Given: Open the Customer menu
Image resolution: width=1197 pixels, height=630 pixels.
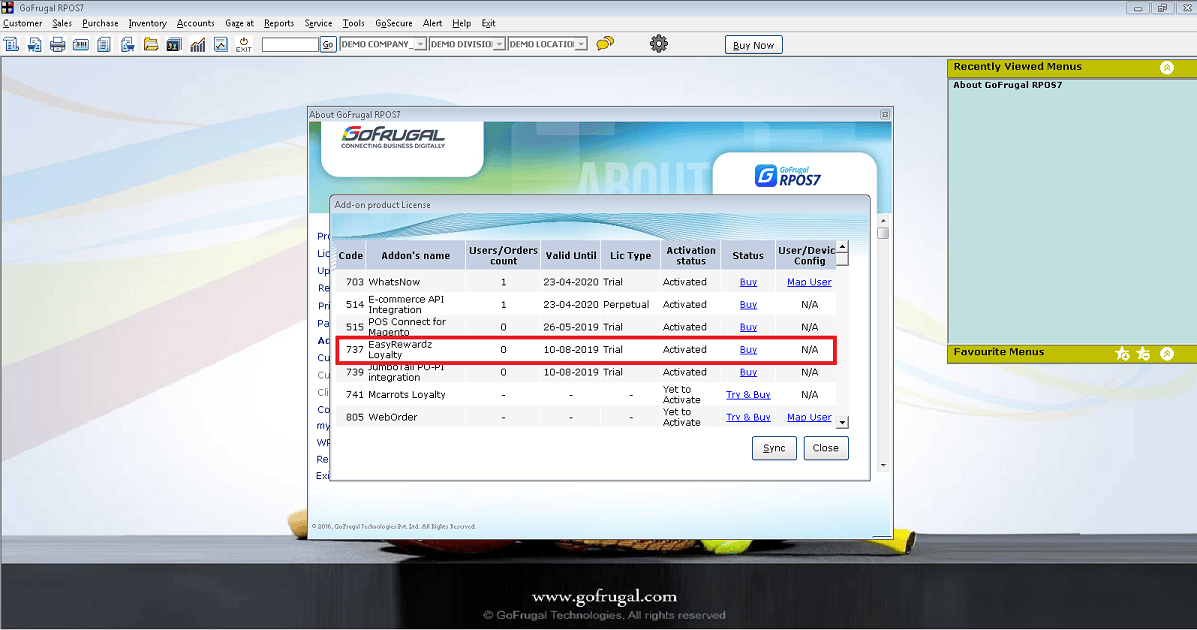Looking at the screenshot, I should coord(23,23).
